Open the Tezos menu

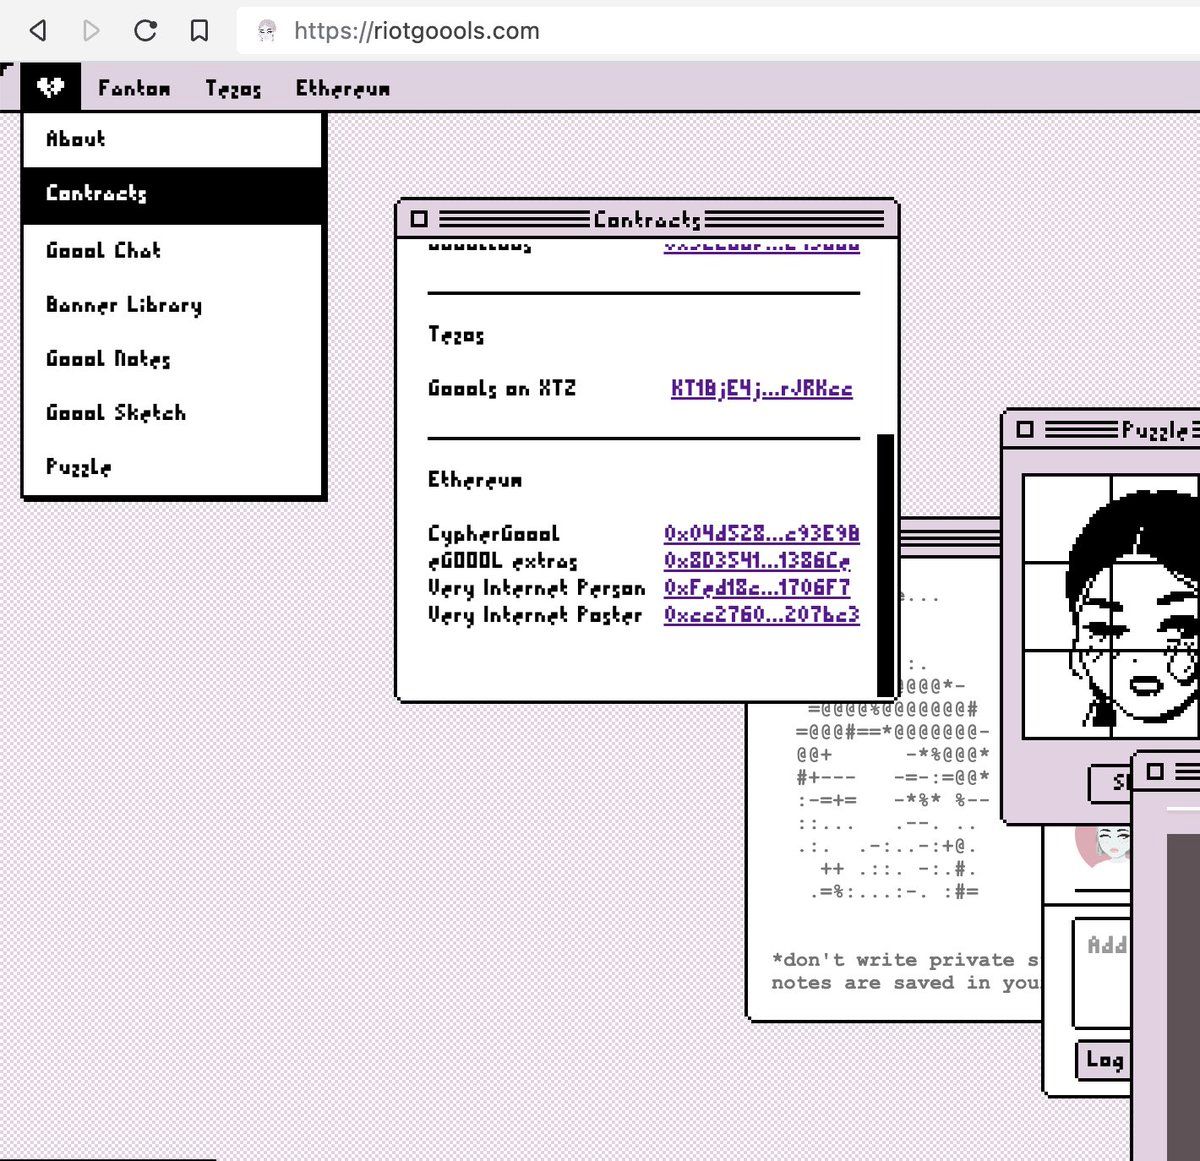pos(233,89)
